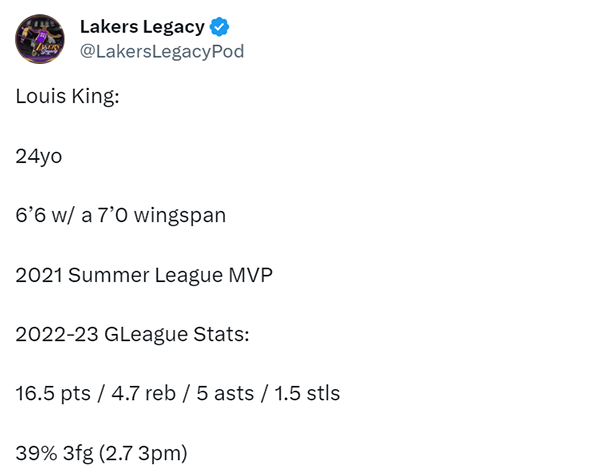Visit the @LakersLegacyPod handle link
The image size is (600, 473).
(162, 51)
